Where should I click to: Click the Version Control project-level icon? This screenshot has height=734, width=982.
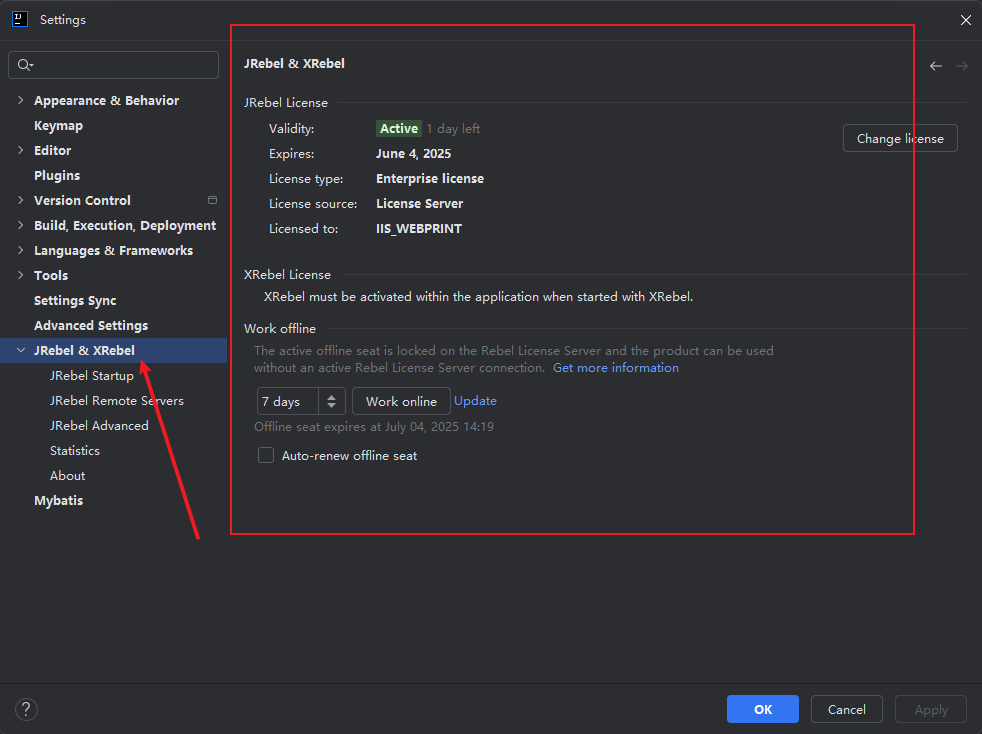click(212, 200)
